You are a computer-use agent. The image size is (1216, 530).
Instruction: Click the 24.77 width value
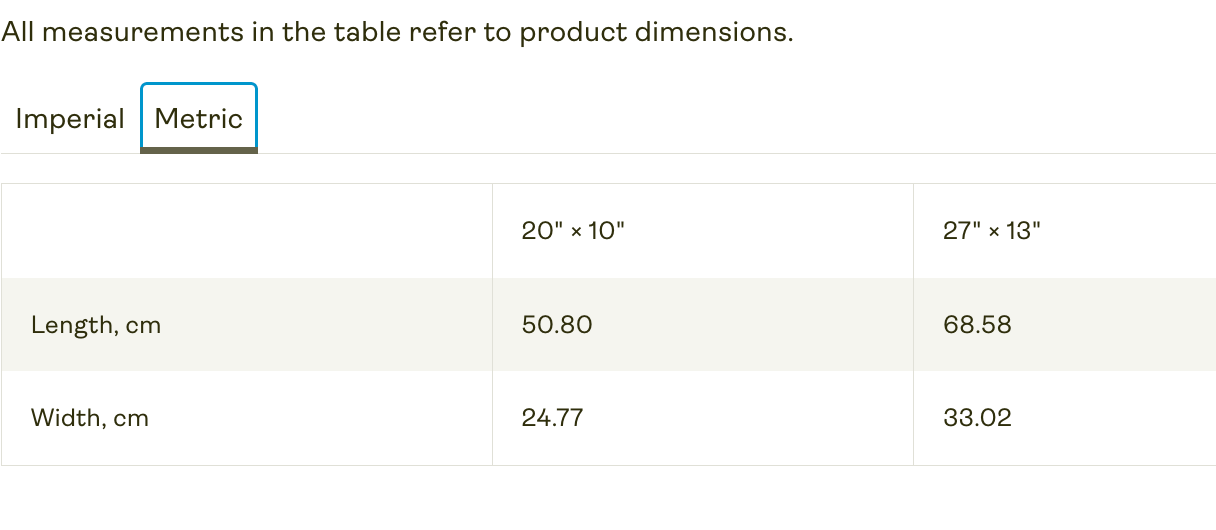(552, 418)
